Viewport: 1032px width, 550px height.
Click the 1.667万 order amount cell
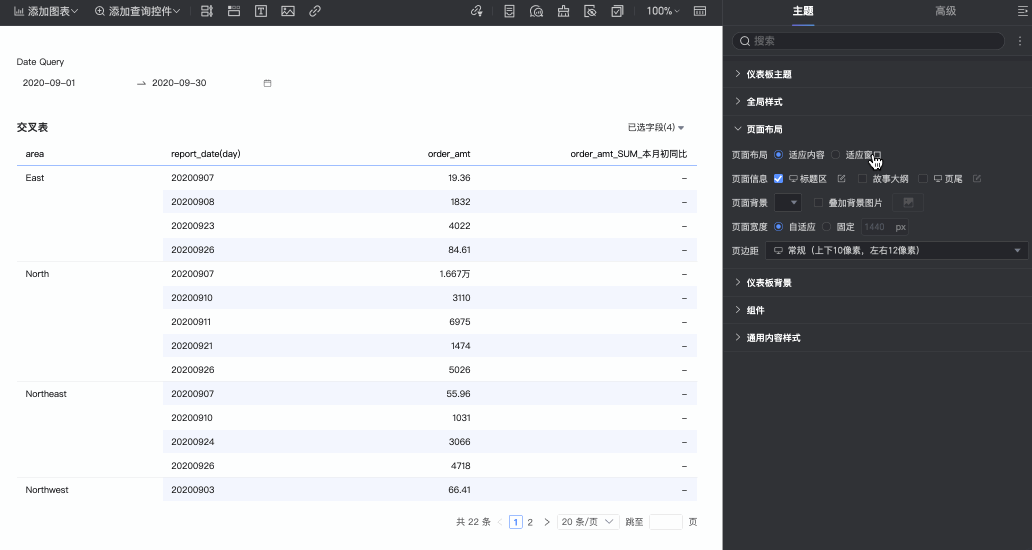455,274
